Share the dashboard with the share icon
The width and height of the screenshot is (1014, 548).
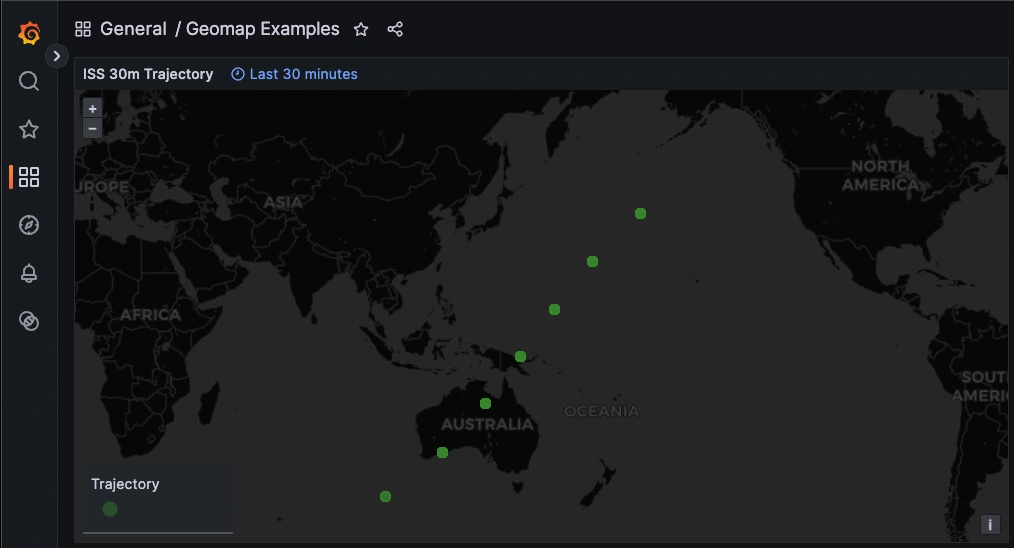pos(395,29)
